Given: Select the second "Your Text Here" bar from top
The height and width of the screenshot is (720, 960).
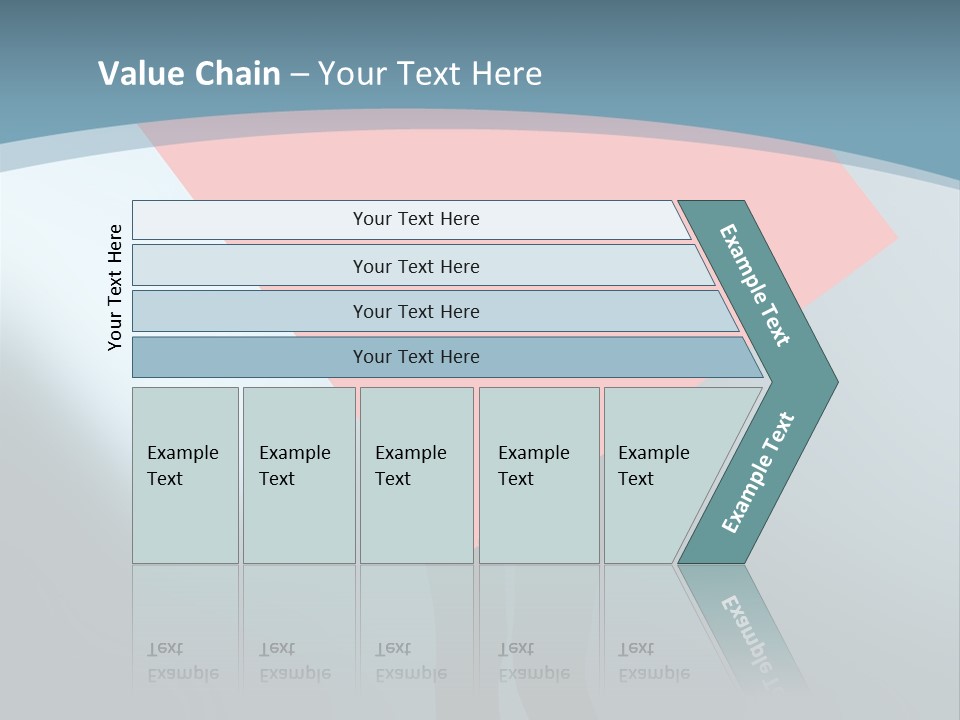Looking at the screenshot, I should tap(416, 266).
